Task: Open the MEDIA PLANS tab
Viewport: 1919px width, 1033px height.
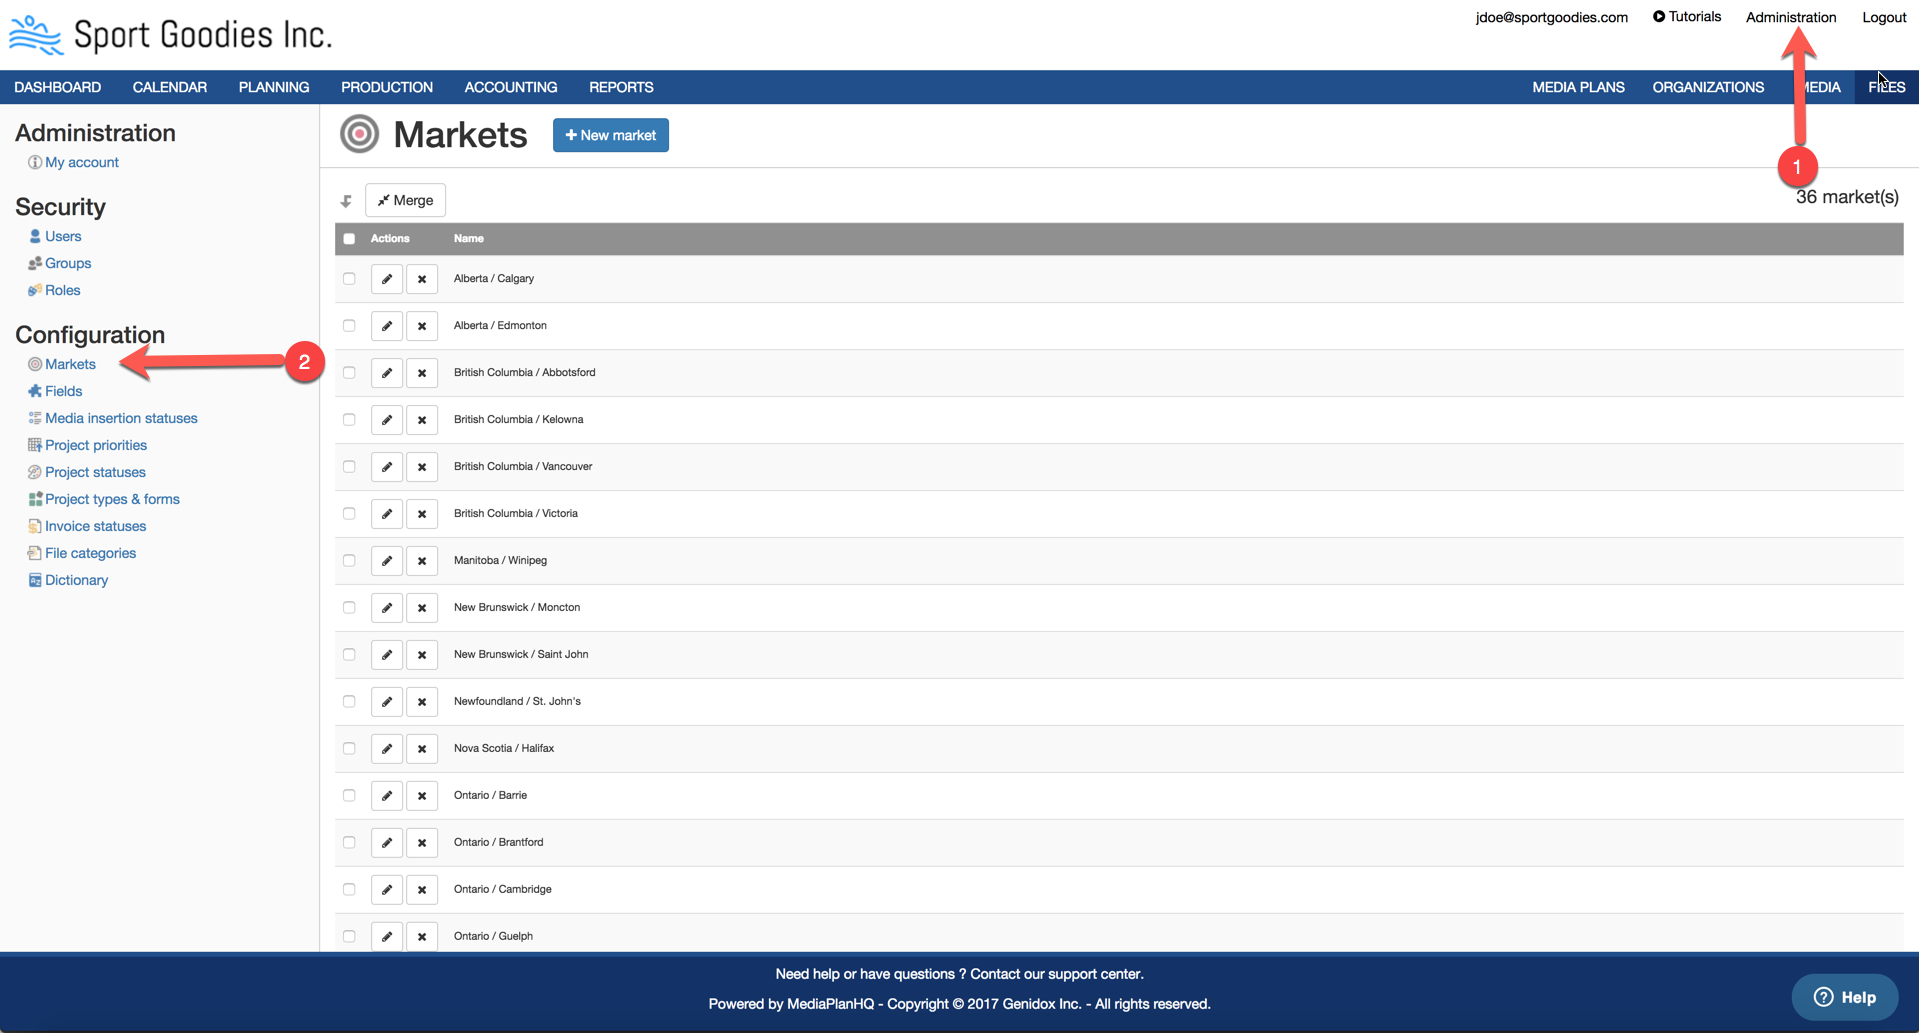Action: tap(1577, 87)
